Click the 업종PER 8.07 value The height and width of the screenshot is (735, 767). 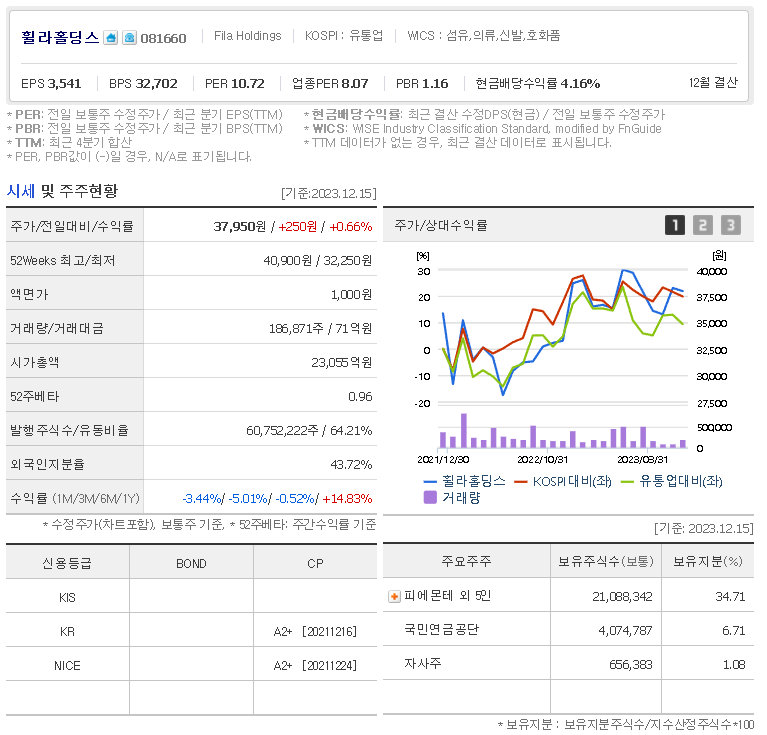coord(330,84)
